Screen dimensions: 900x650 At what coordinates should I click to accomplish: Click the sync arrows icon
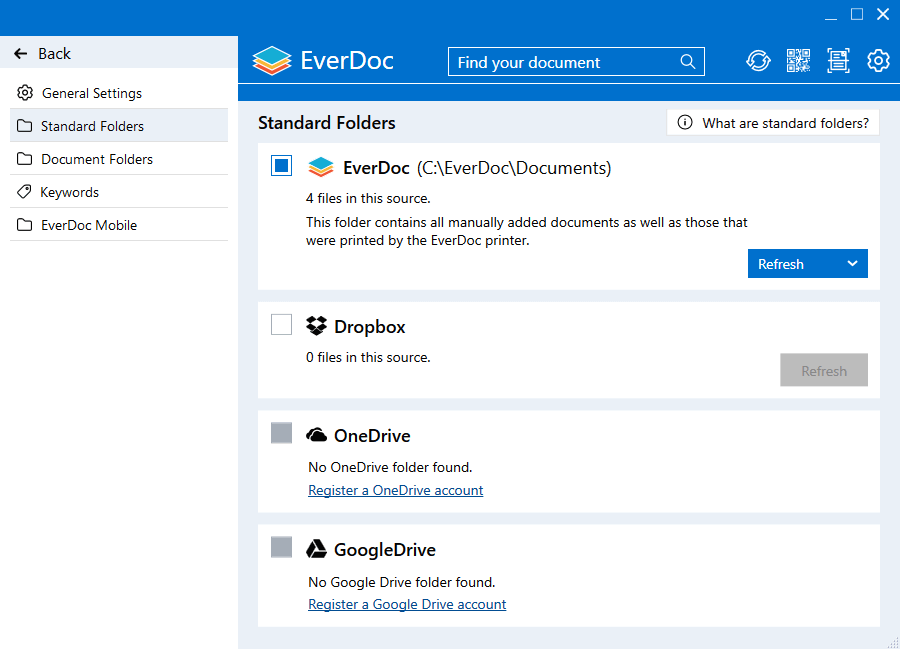click(758, 60)
